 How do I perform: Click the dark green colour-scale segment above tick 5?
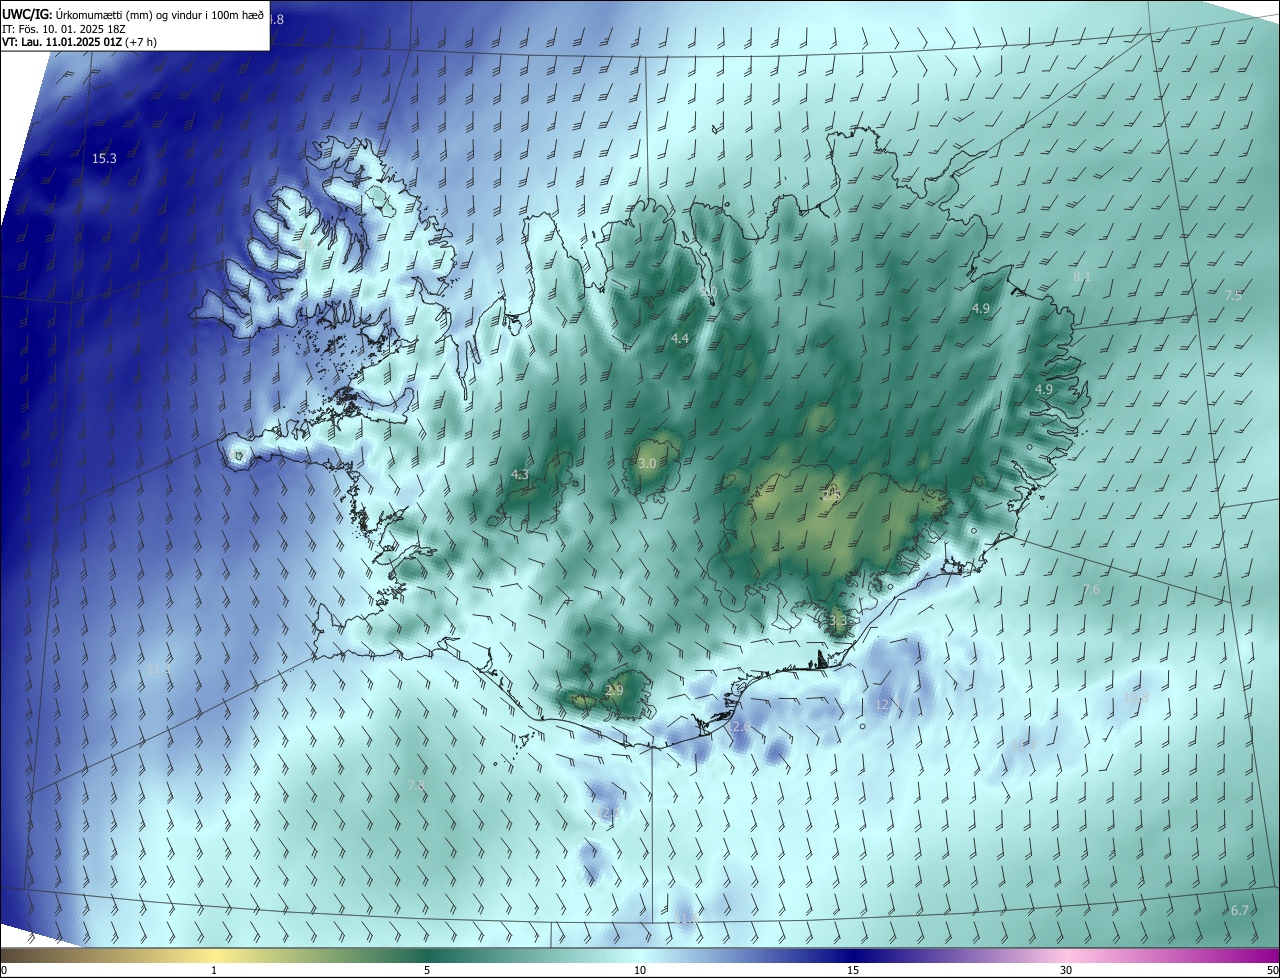click(427, 955)
